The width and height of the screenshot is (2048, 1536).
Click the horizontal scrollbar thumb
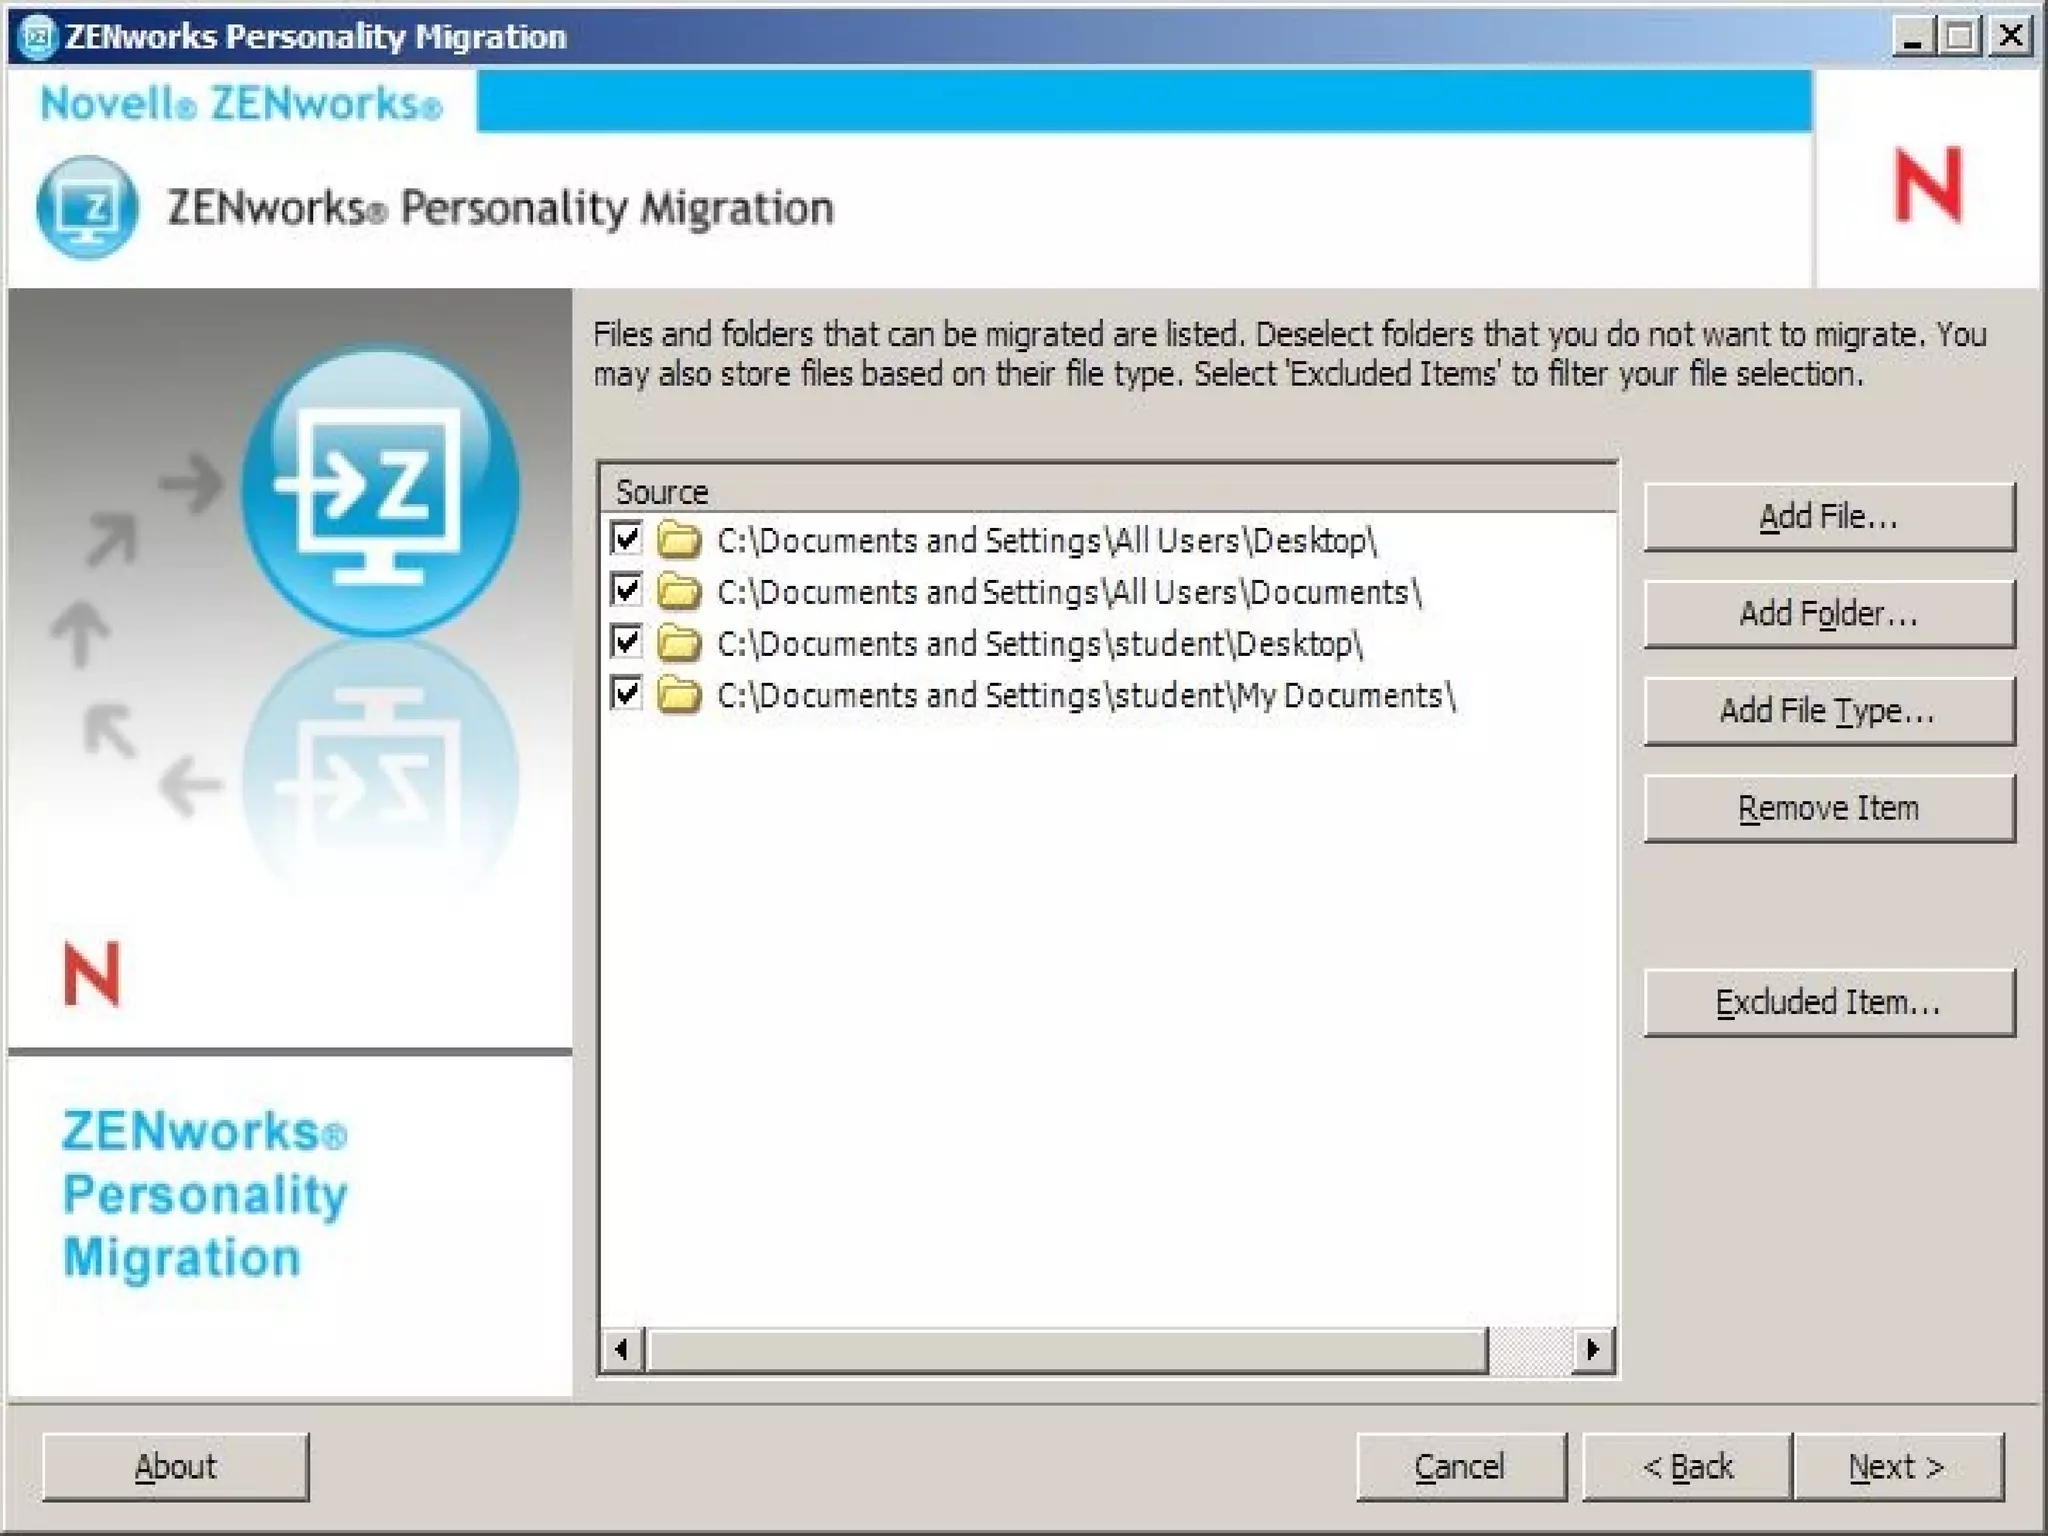click(1066, 1350)
